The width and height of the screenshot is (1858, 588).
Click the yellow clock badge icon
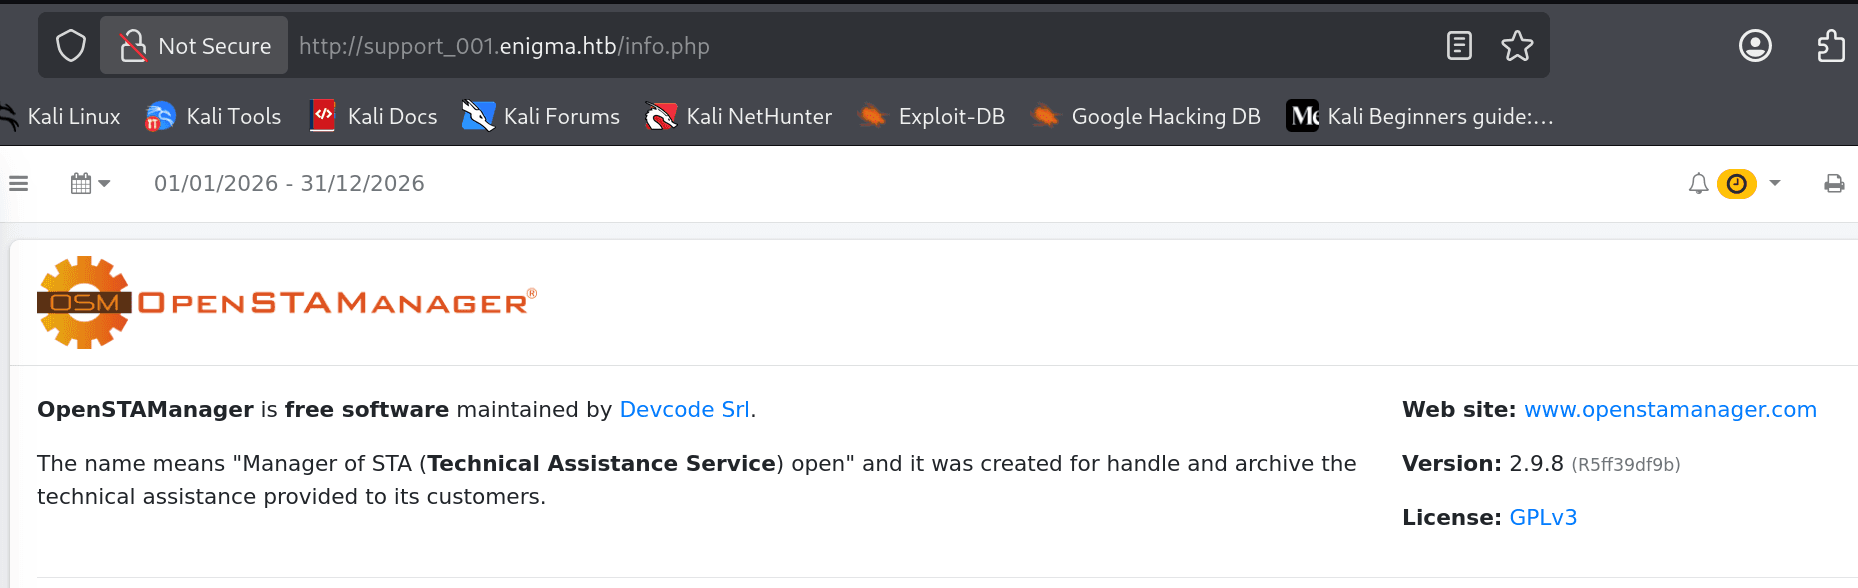coord(1737,184)
